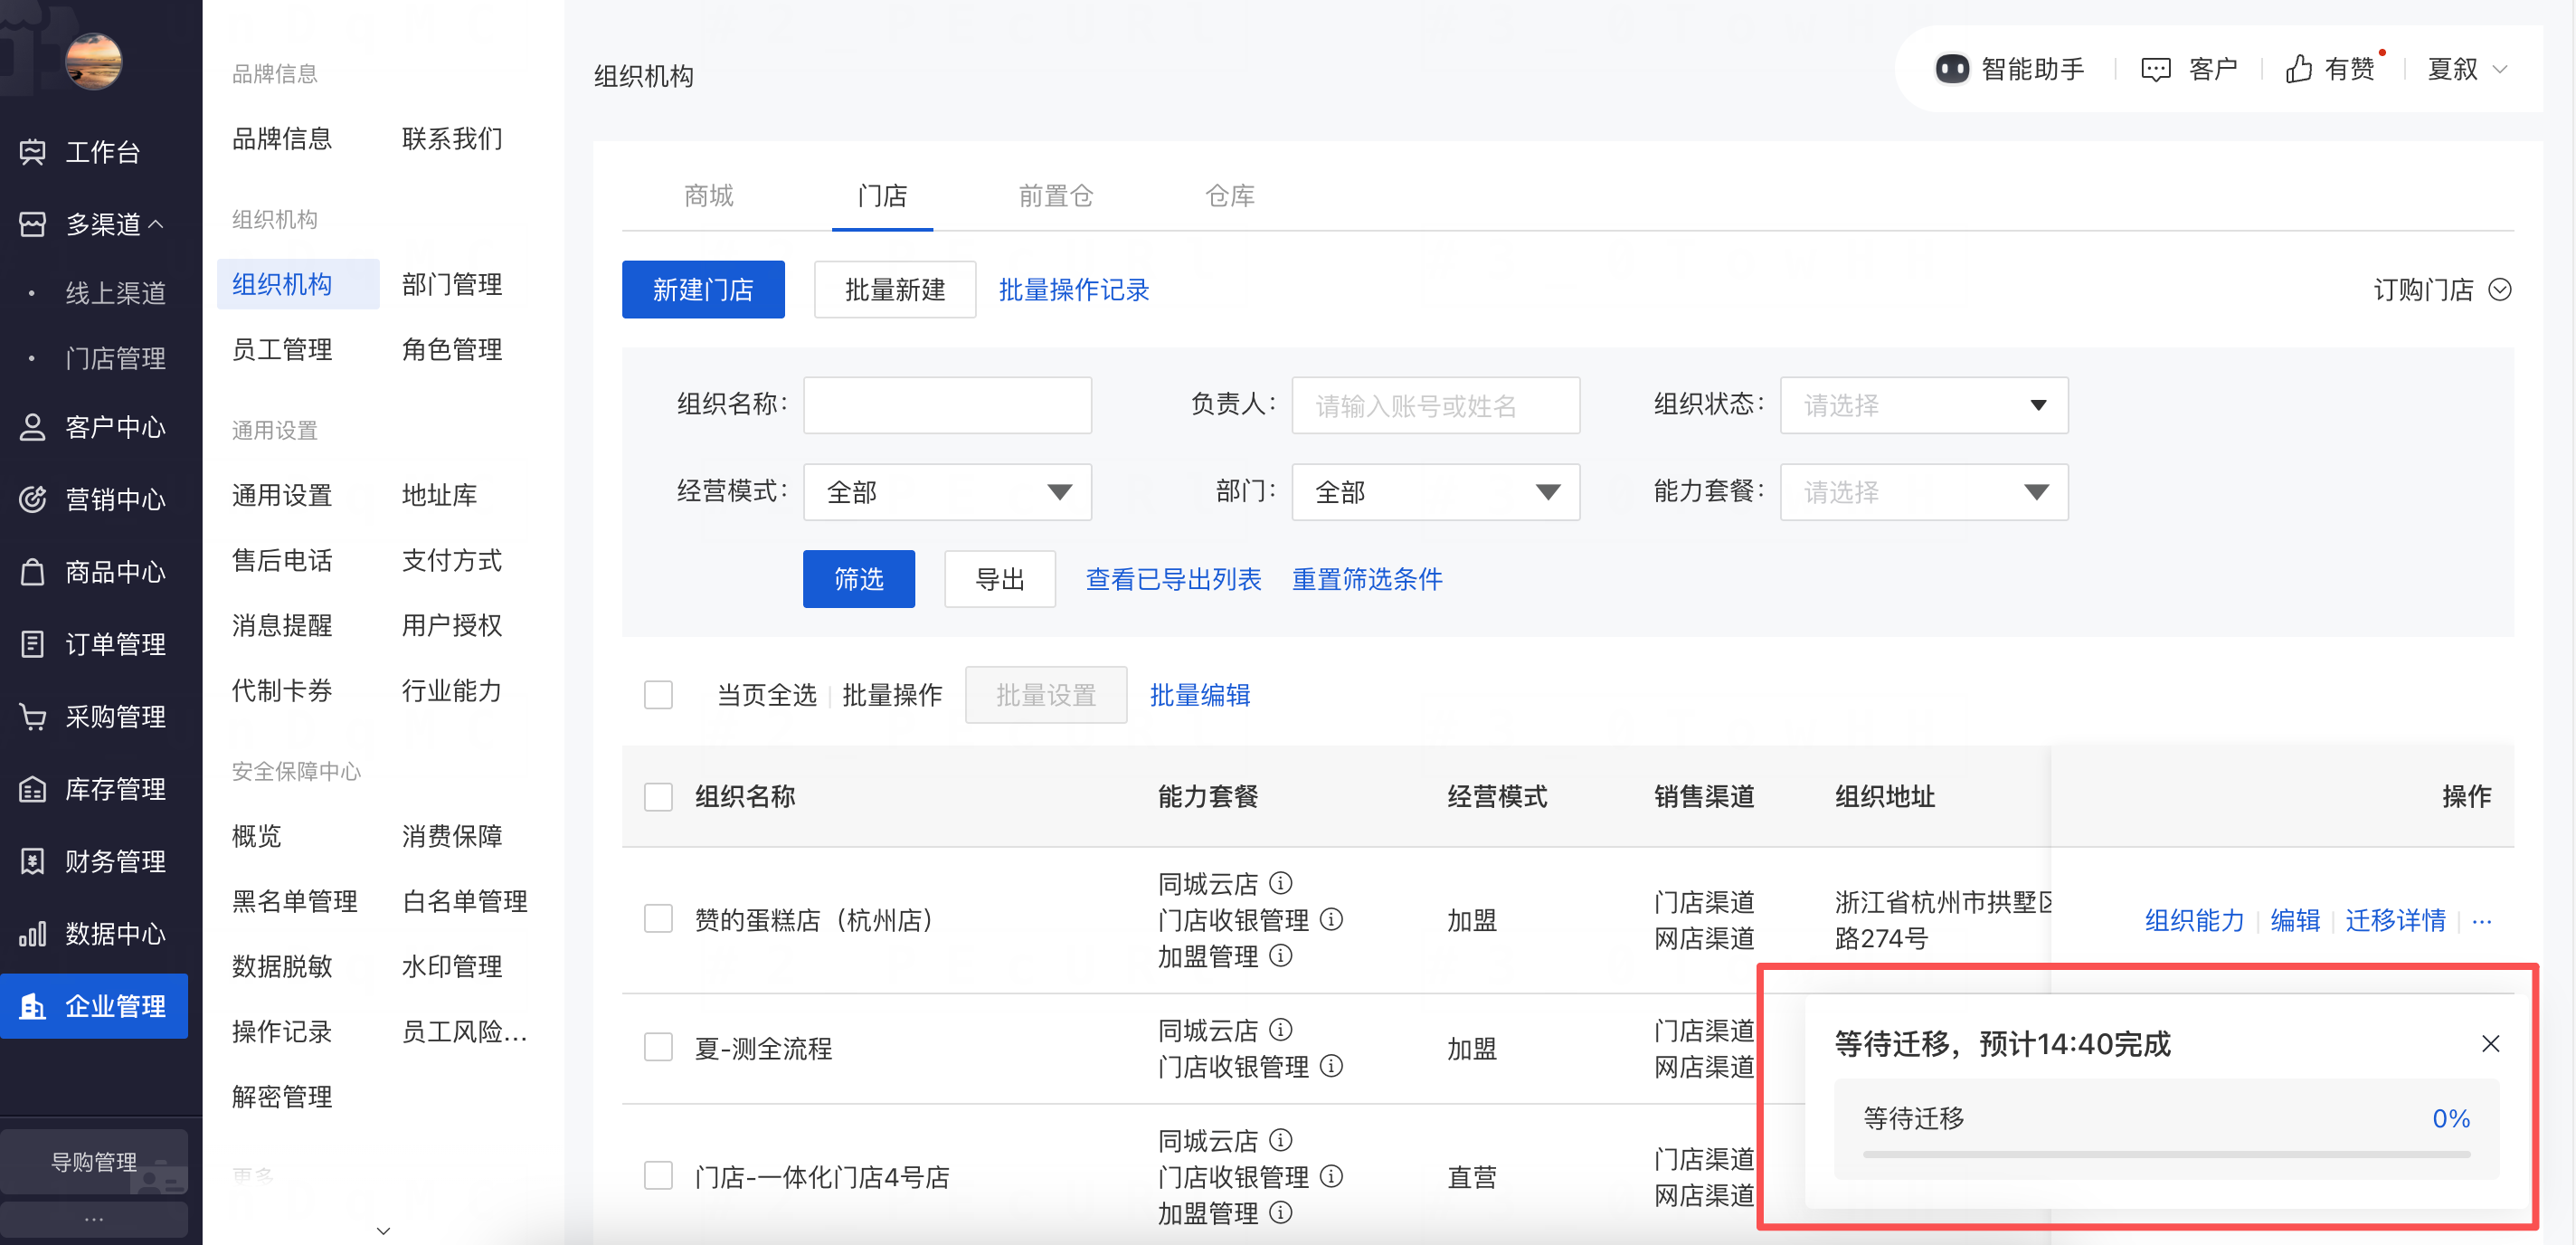Viewport: 2576px width, 1245px height.
Task: Expand the 订购门店 chevron
Action: pyautogui.click(x=2499, y=290)
